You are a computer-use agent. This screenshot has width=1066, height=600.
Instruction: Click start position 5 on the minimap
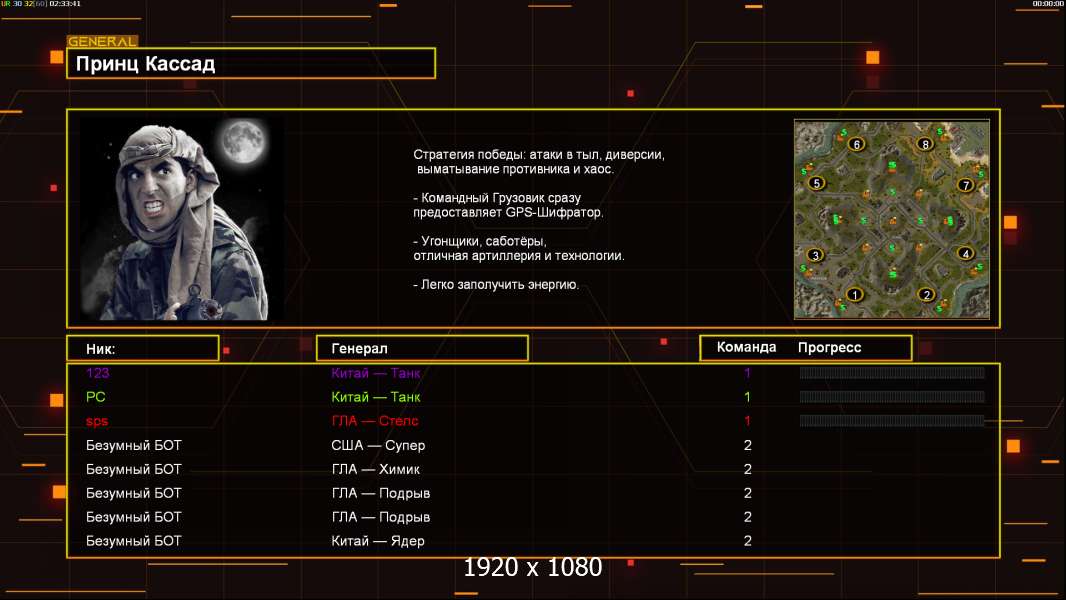816,183
